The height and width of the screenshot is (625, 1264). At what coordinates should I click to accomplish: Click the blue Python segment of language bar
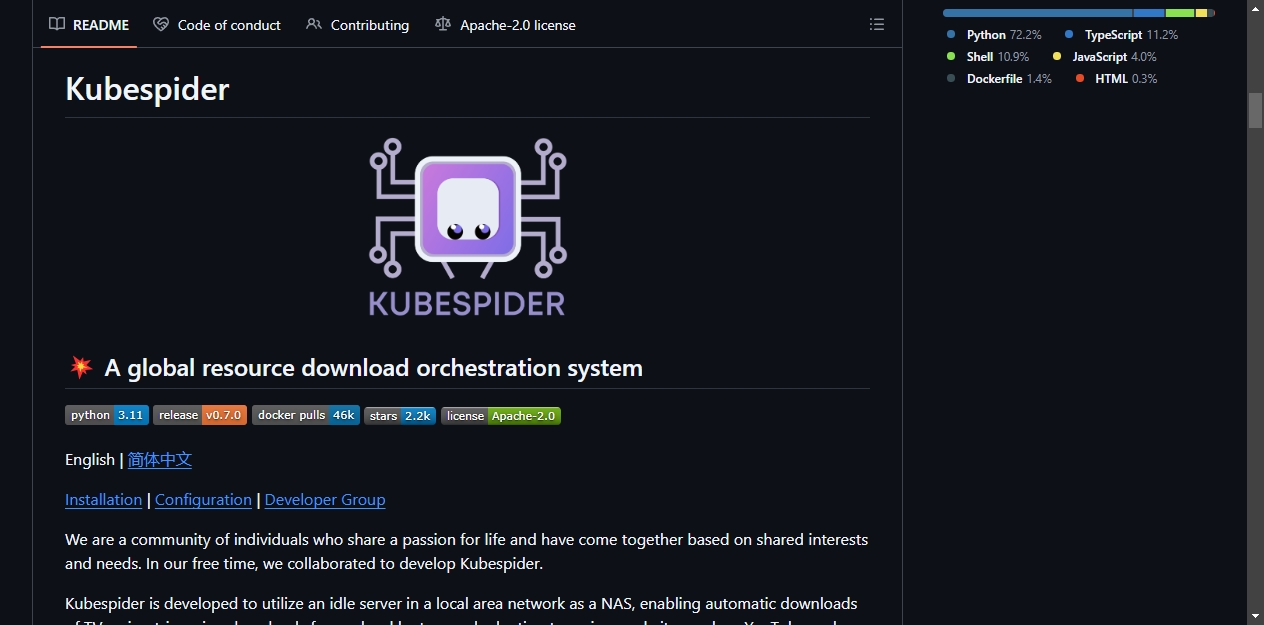(x=1038, y=13)
